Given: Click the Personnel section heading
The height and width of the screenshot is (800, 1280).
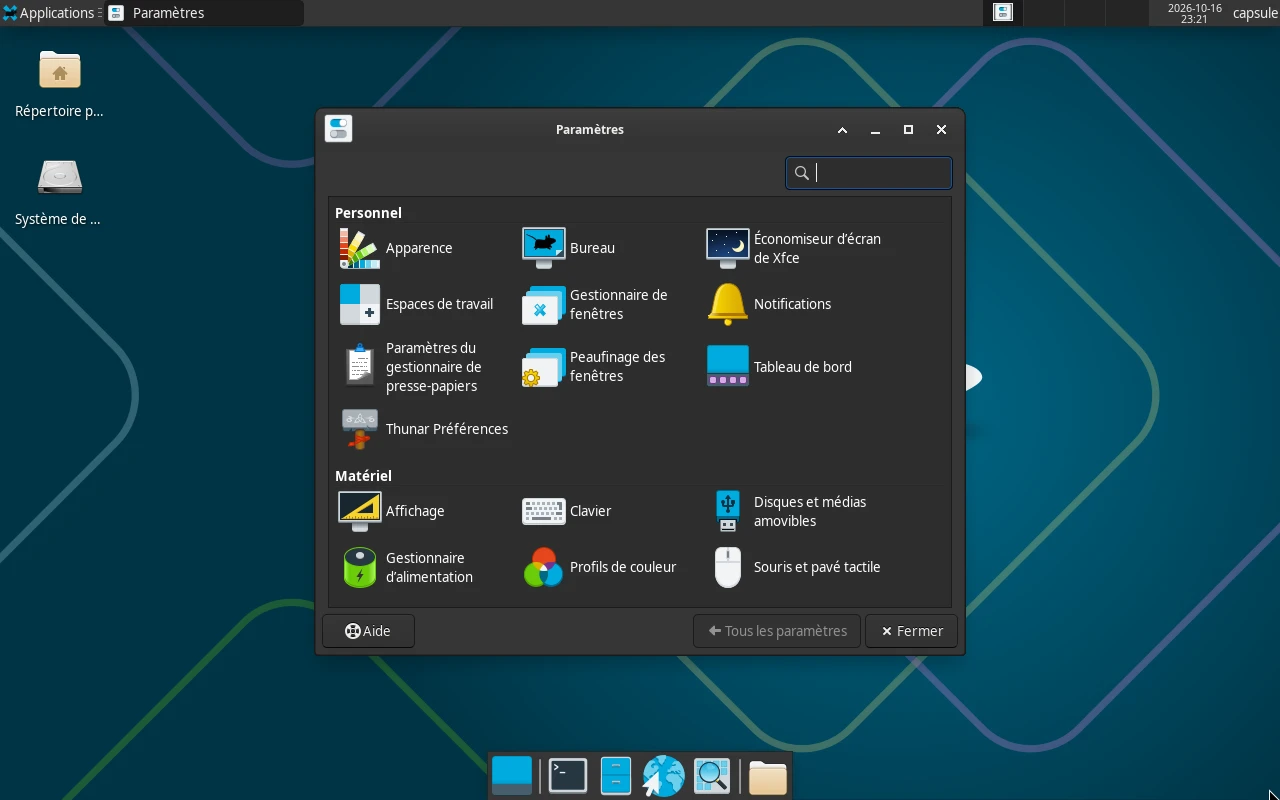Looking at the screenshot, I should pos(368,213).
